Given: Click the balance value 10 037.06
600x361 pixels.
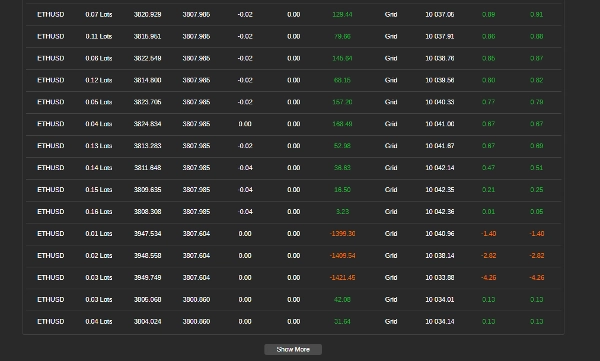Looking at the screenshot, I should click(x=440, y=15).
